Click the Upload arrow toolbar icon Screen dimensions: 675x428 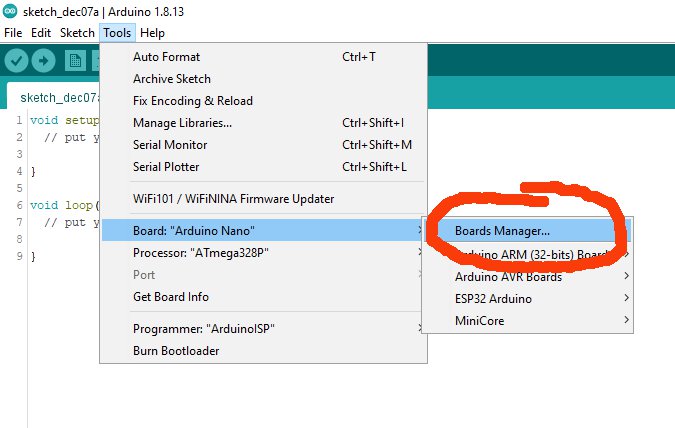43,61
